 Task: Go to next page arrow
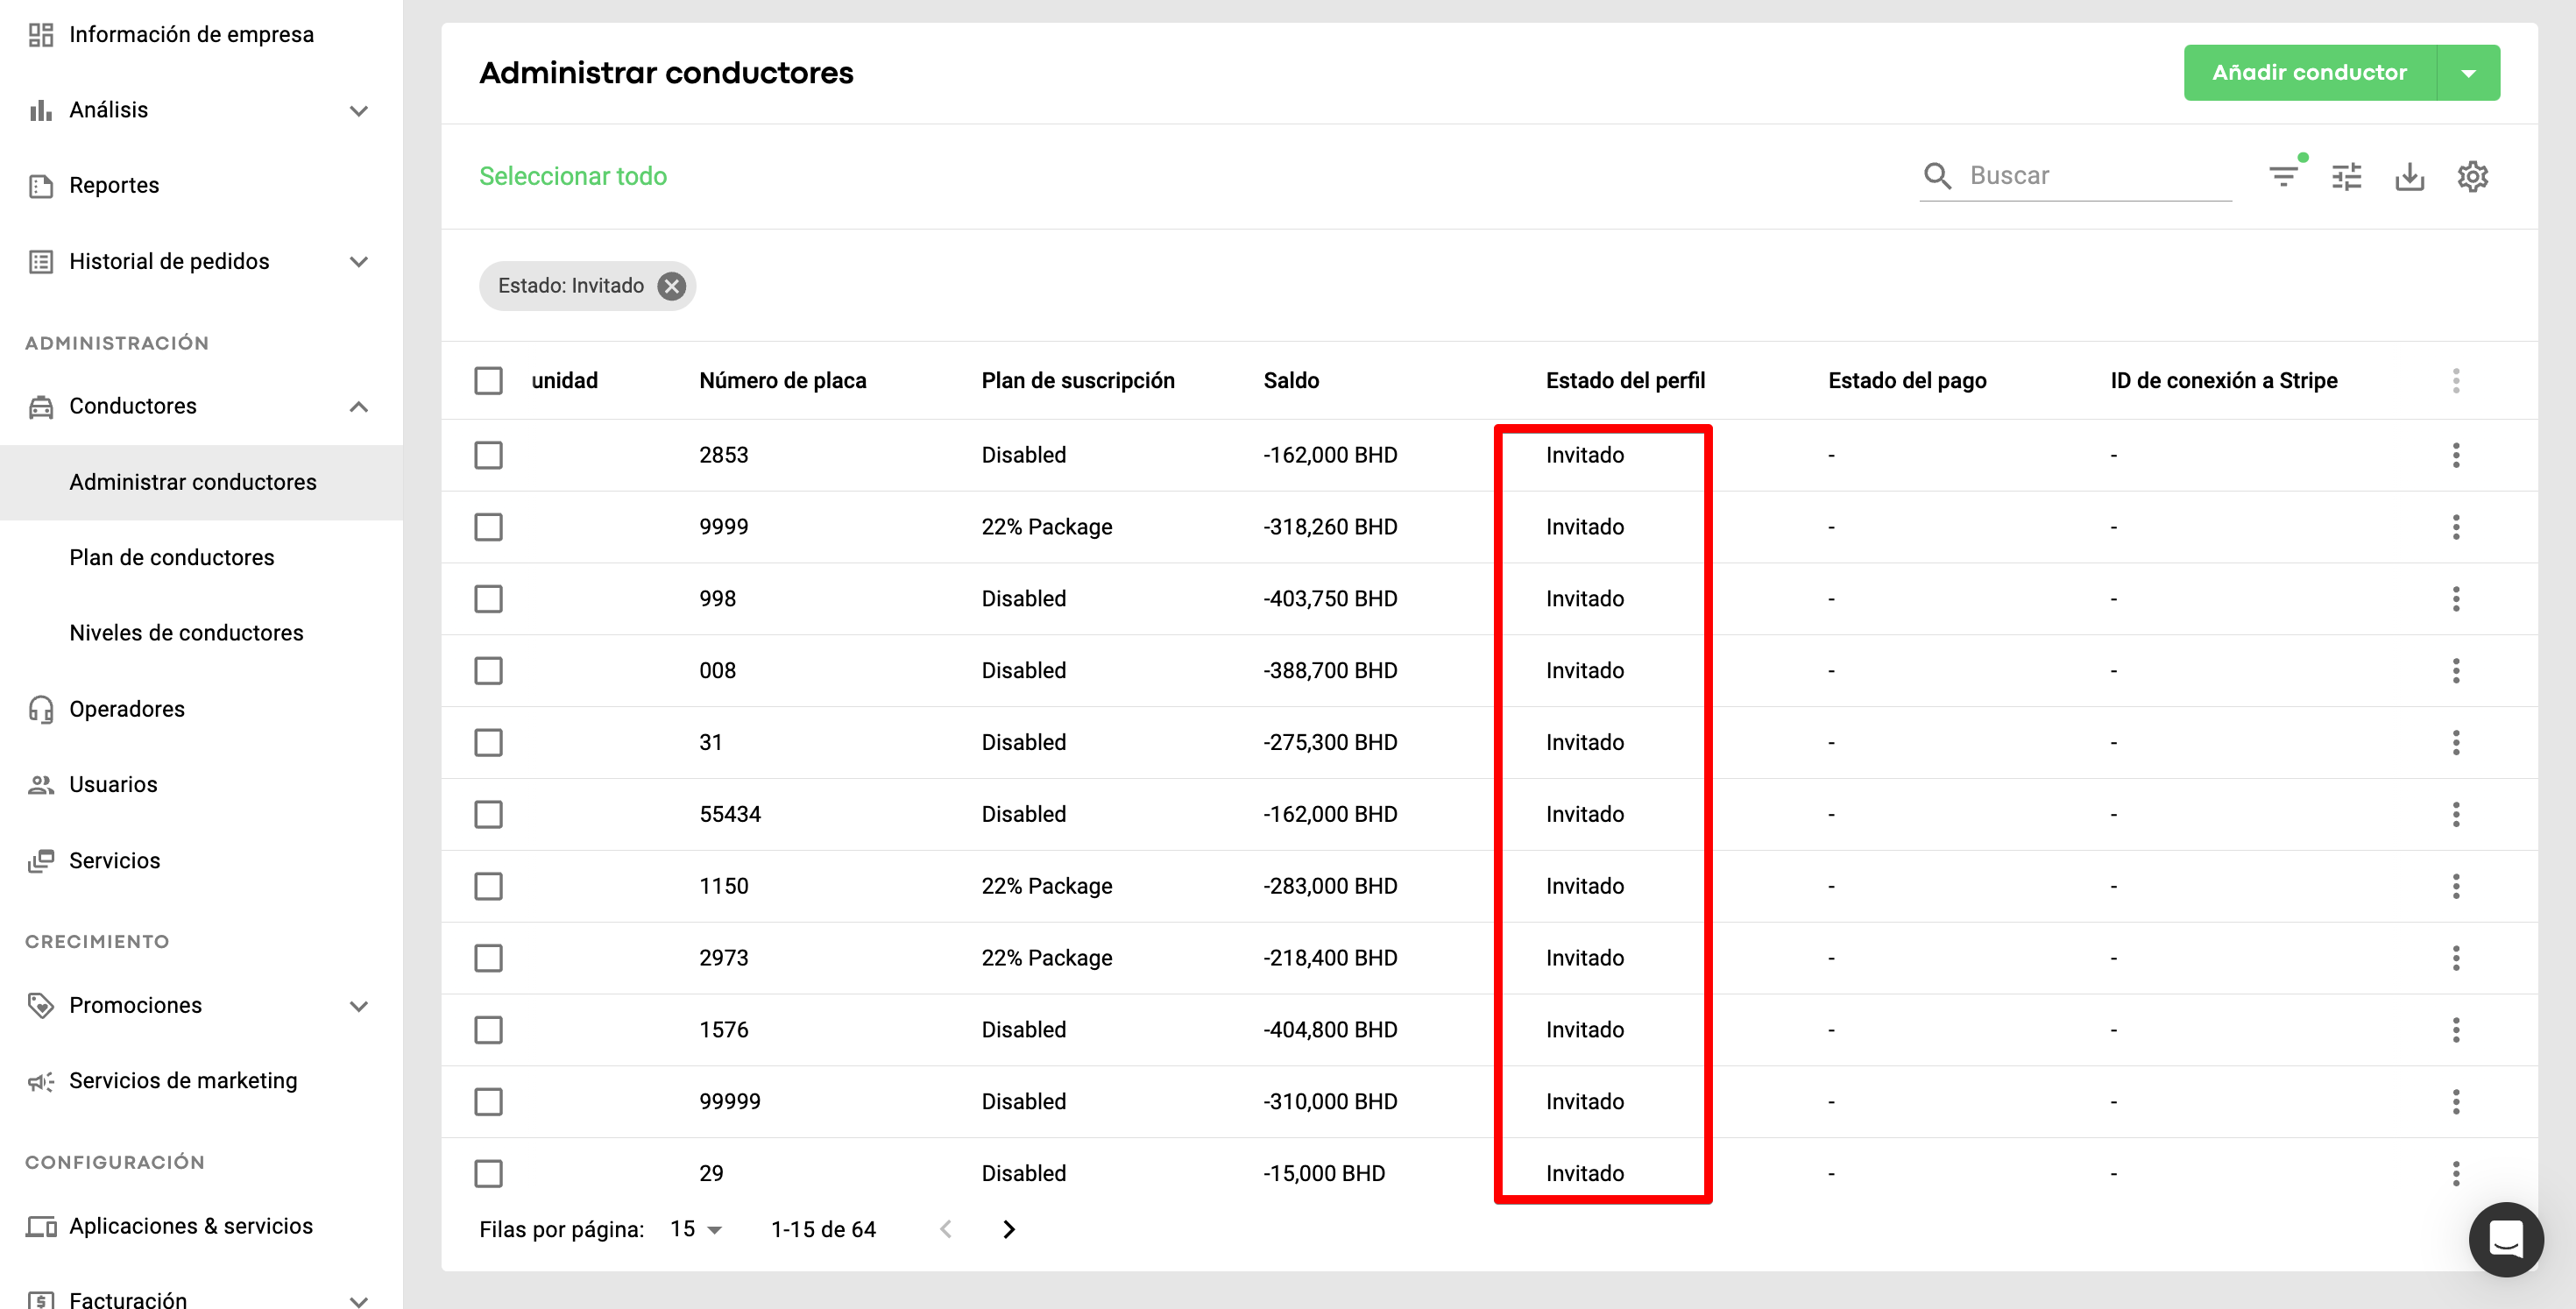[x=1008, y=1229]
